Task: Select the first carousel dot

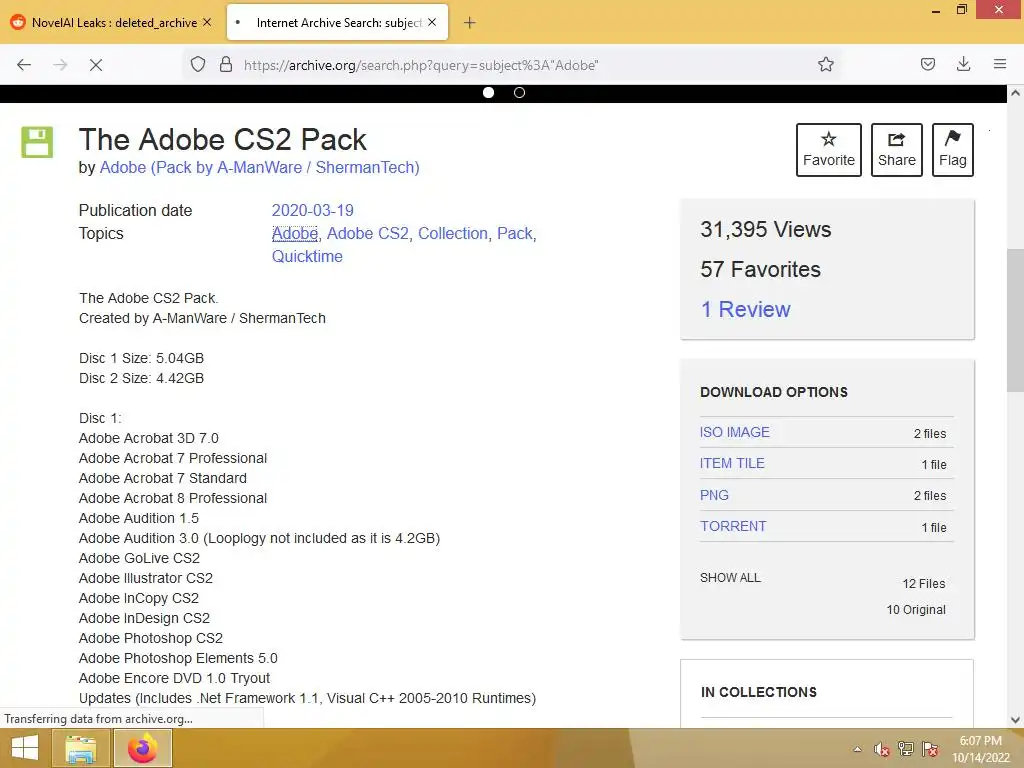Action: pyautogui.click(x=489, y=93)
